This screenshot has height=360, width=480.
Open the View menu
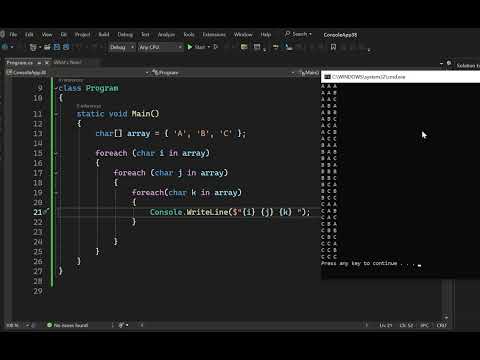click(47, 34)
